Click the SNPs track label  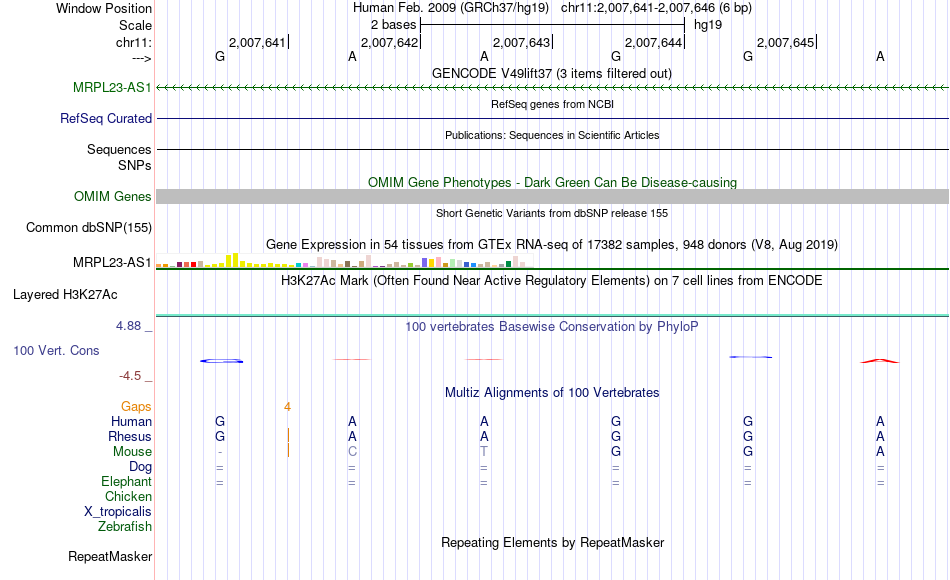coord(135,165)
